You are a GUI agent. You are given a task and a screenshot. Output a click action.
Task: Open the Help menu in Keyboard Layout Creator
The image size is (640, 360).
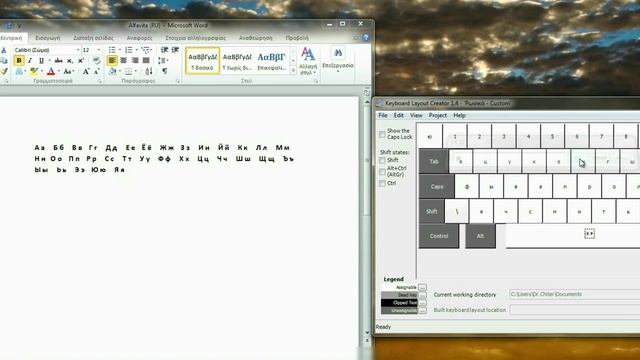pos(459,116)
